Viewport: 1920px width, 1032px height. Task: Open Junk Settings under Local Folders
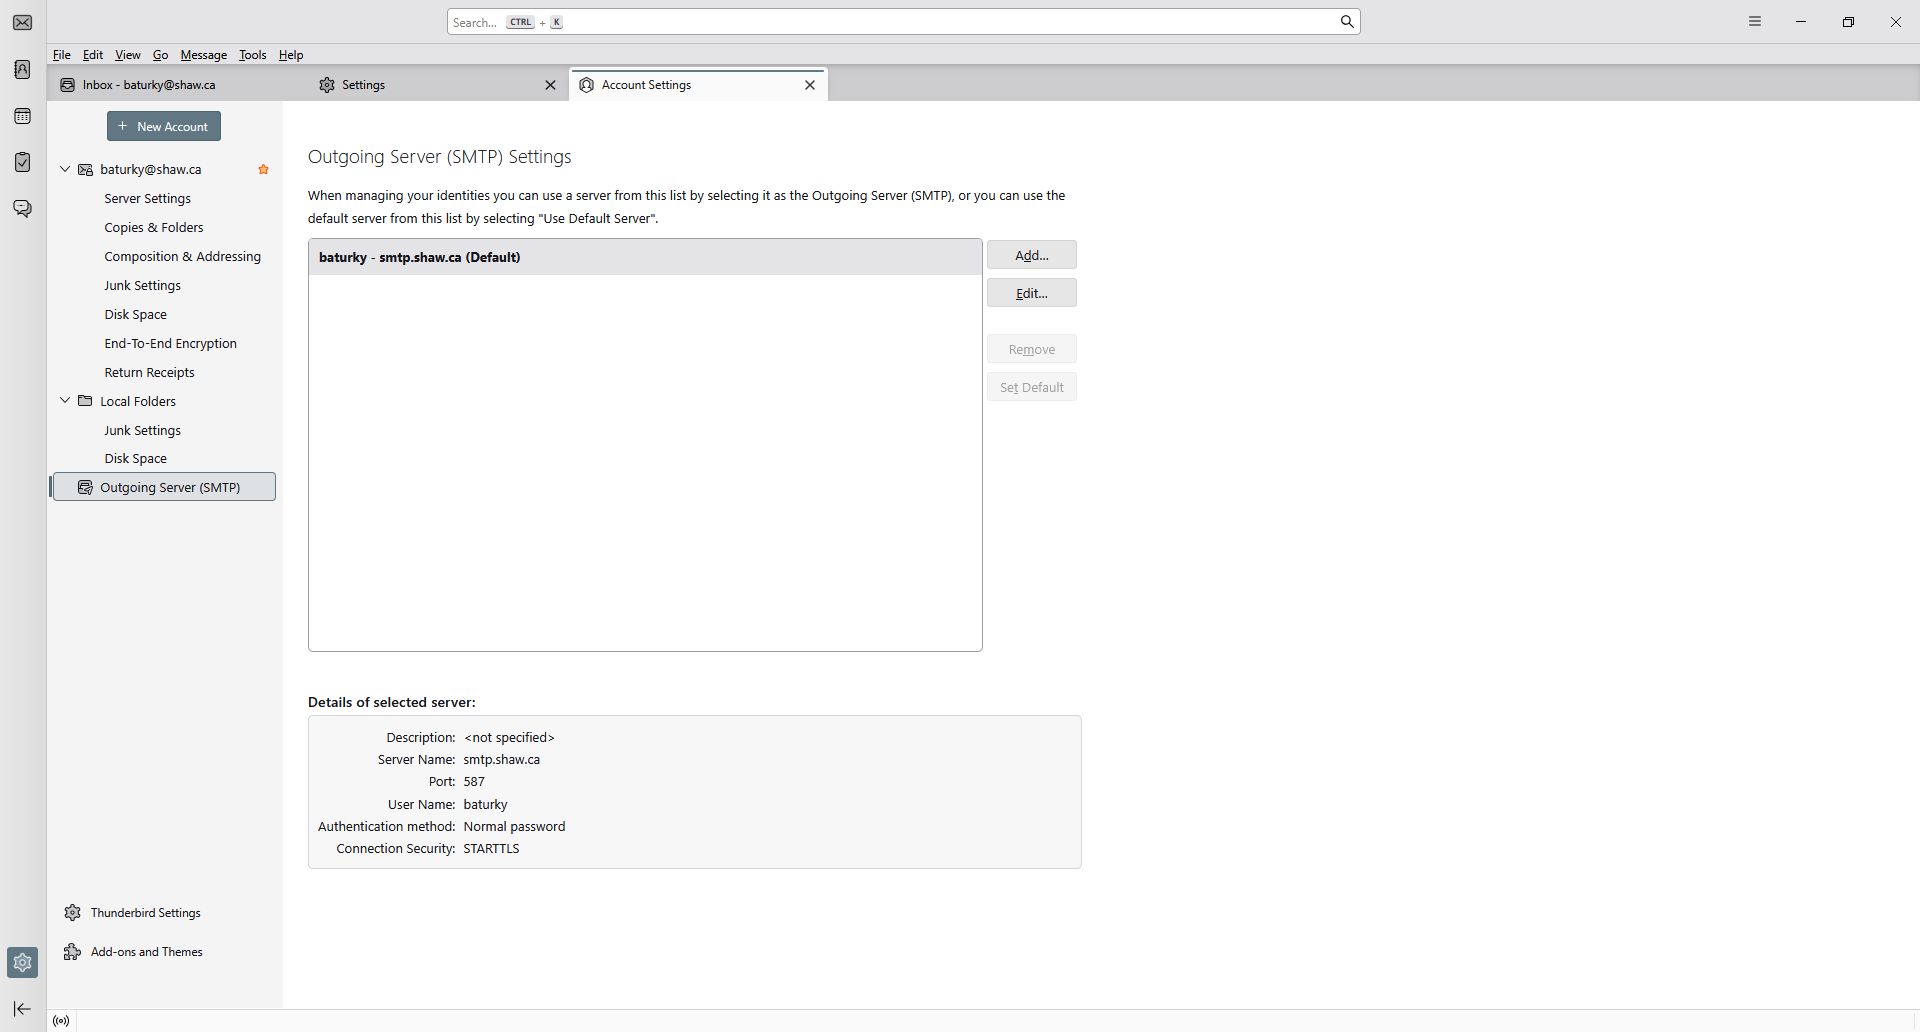point(142,430)
